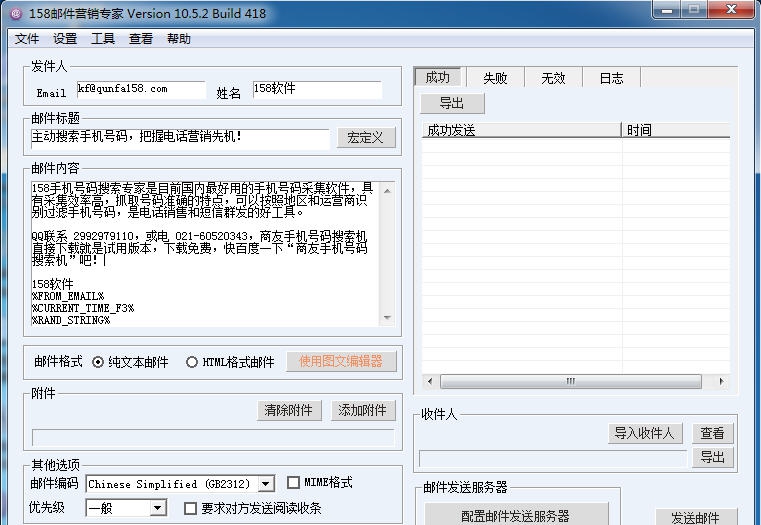The image size is (761, 525).
Task: Click 添加附件 button
Action: click(x=363, y=410)
